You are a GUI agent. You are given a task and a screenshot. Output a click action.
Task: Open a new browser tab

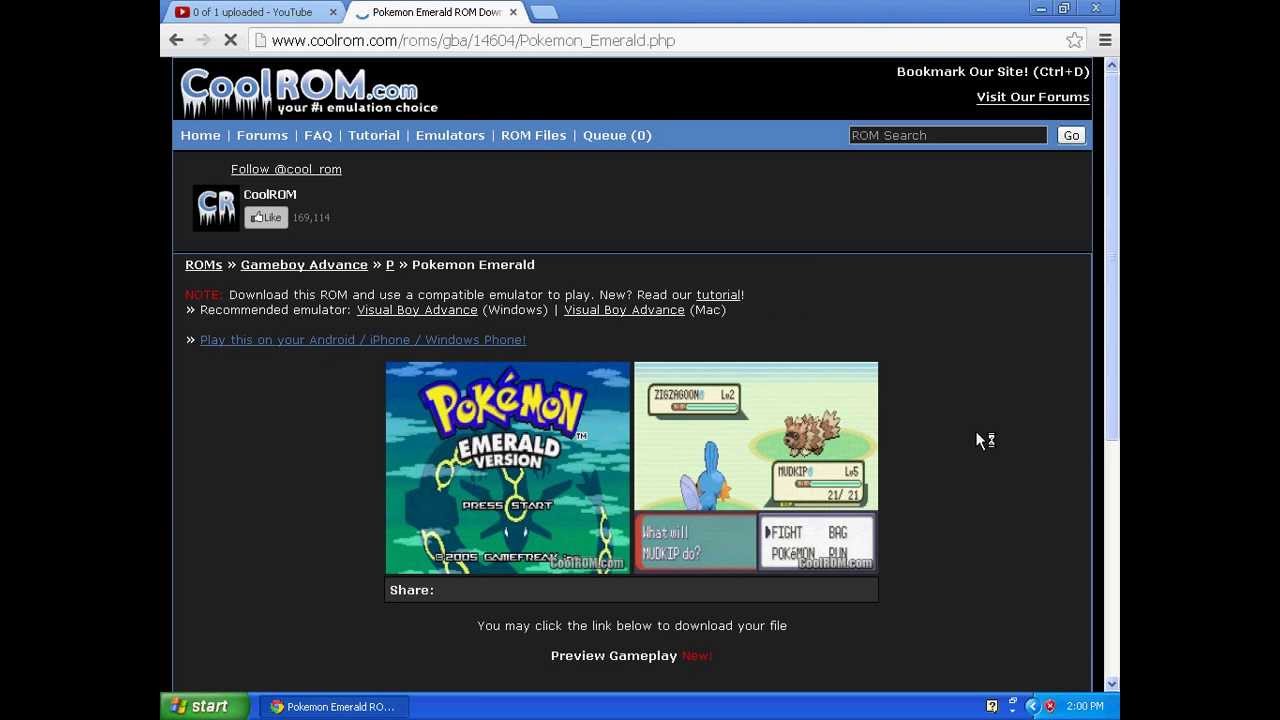[543, 12]
